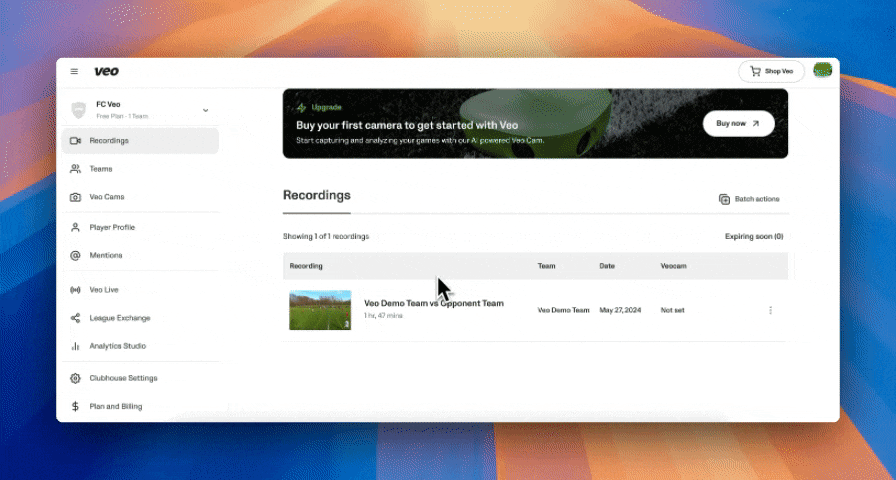This screenshot has width=896, height=480.
Task: Click the Clubhouse Settings gear icon
Action: [75, 378]
